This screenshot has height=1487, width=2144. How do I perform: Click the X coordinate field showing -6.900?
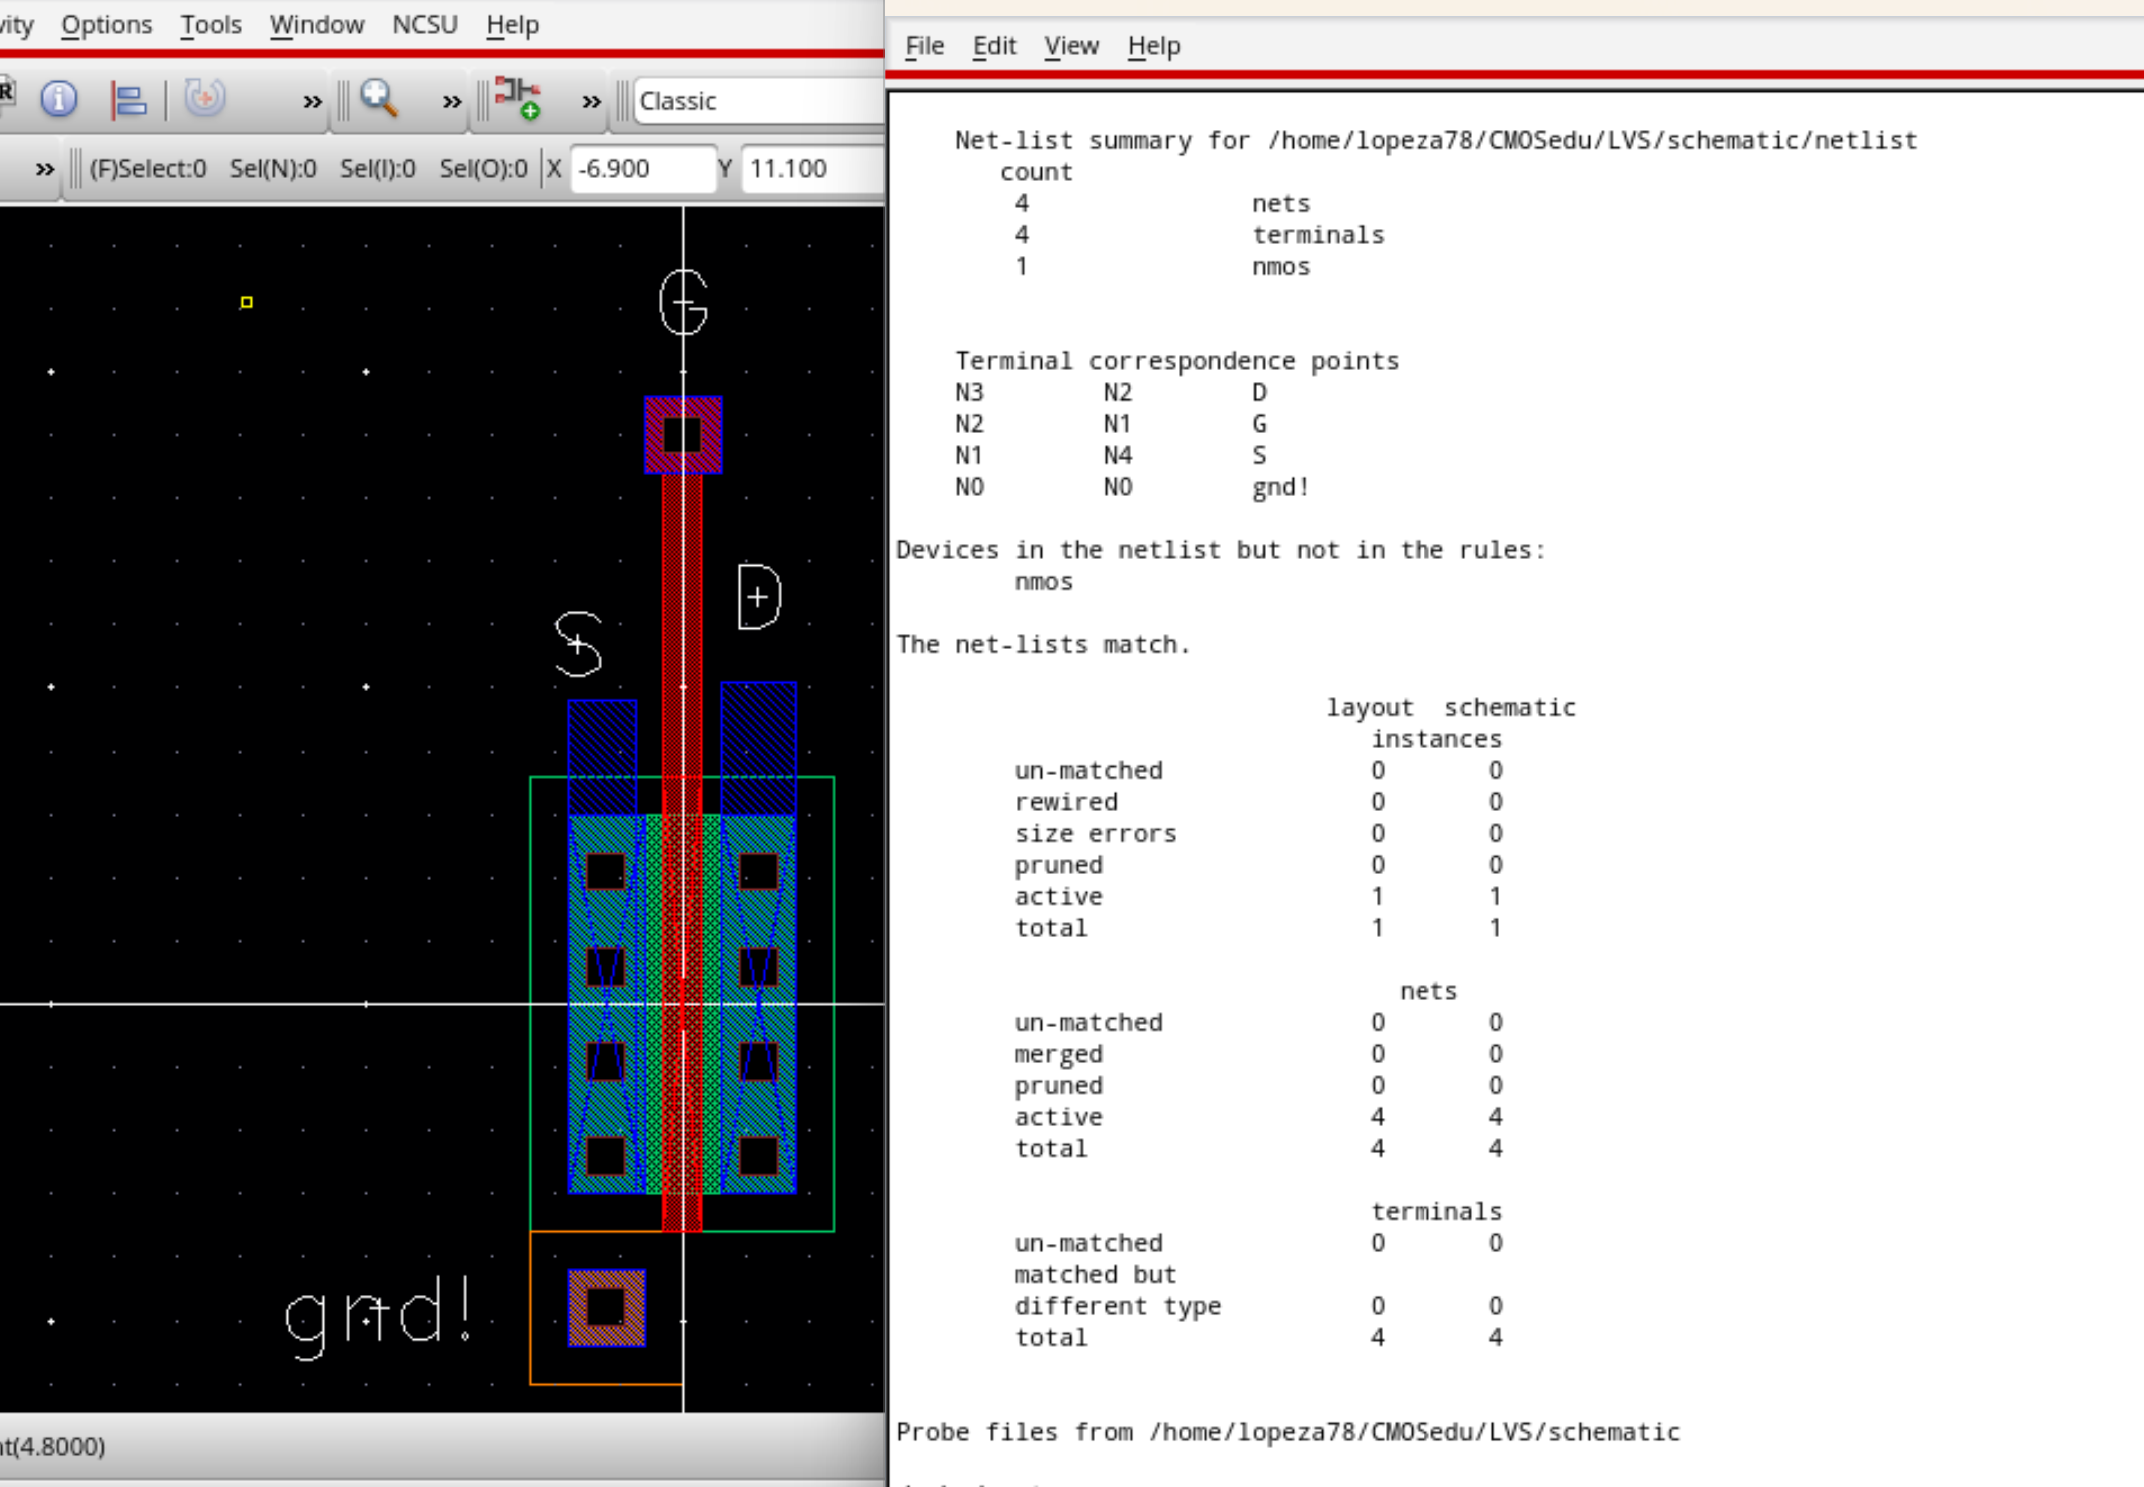(x=641, y=168)
